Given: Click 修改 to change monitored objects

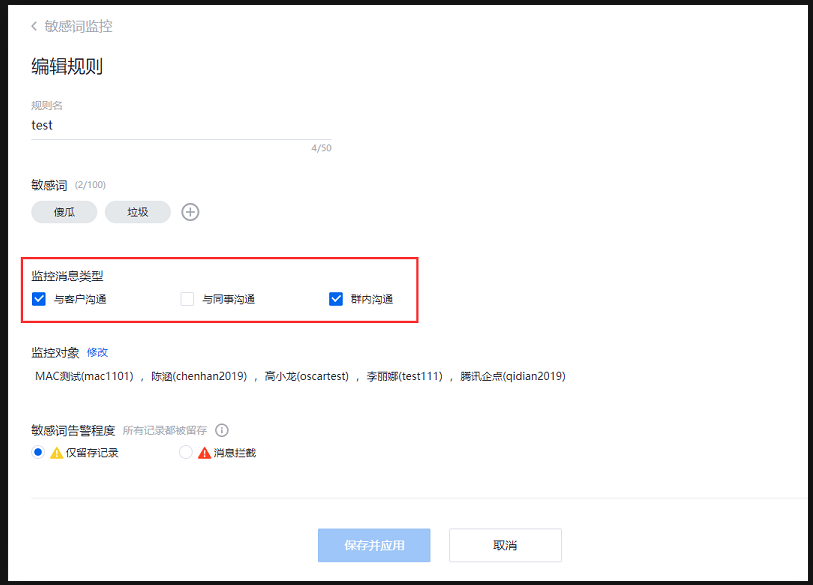Looking at the screenshot, I should pyautogui.click(x=97, y=353).
